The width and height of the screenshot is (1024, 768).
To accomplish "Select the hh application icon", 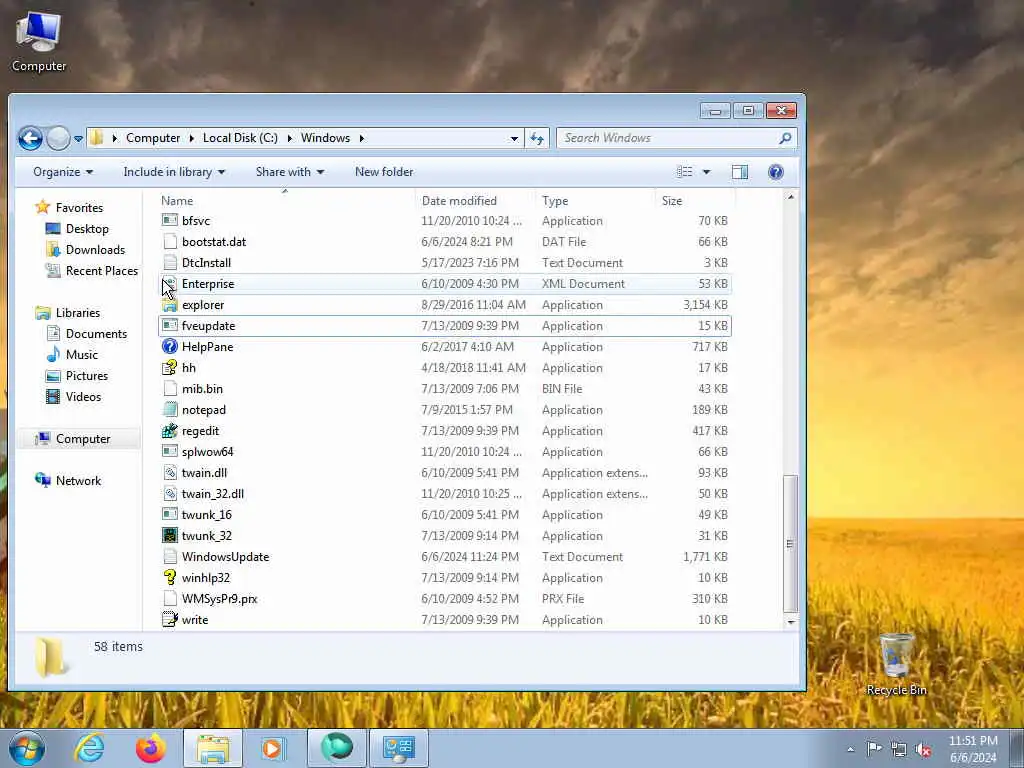I will point(170,368).
